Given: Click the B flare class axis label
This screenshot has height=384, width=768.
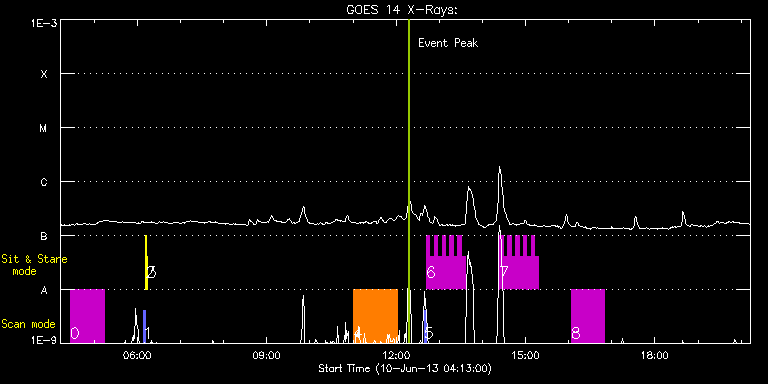Looking at the screenshot, I should 44,236.
